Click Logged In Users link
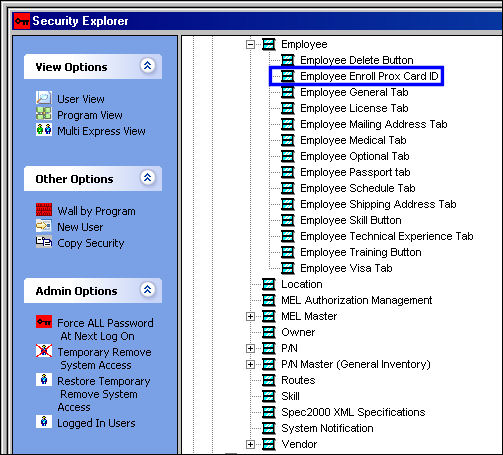 click(96, 423)
